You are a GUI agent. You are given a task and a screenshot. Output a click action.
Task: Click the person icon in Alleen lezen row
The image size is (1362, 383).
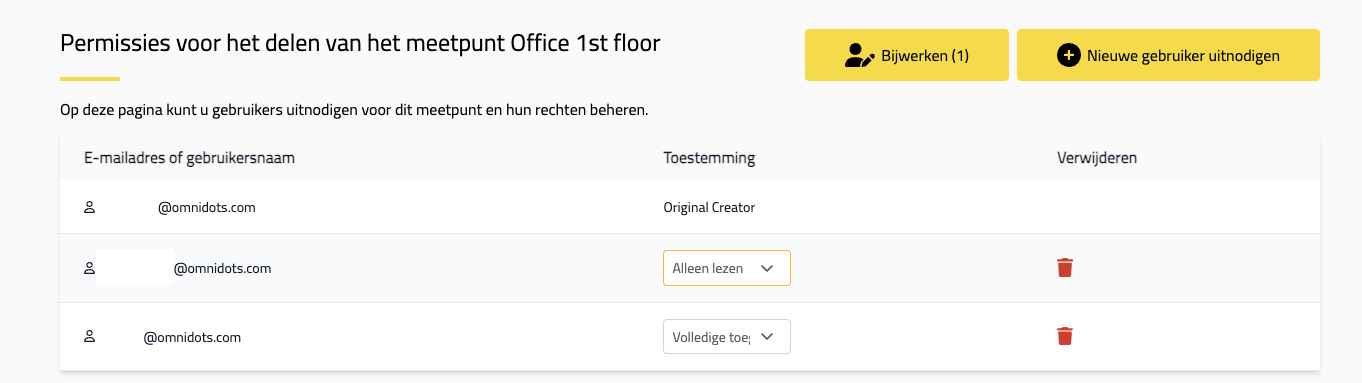click(89, 268)
